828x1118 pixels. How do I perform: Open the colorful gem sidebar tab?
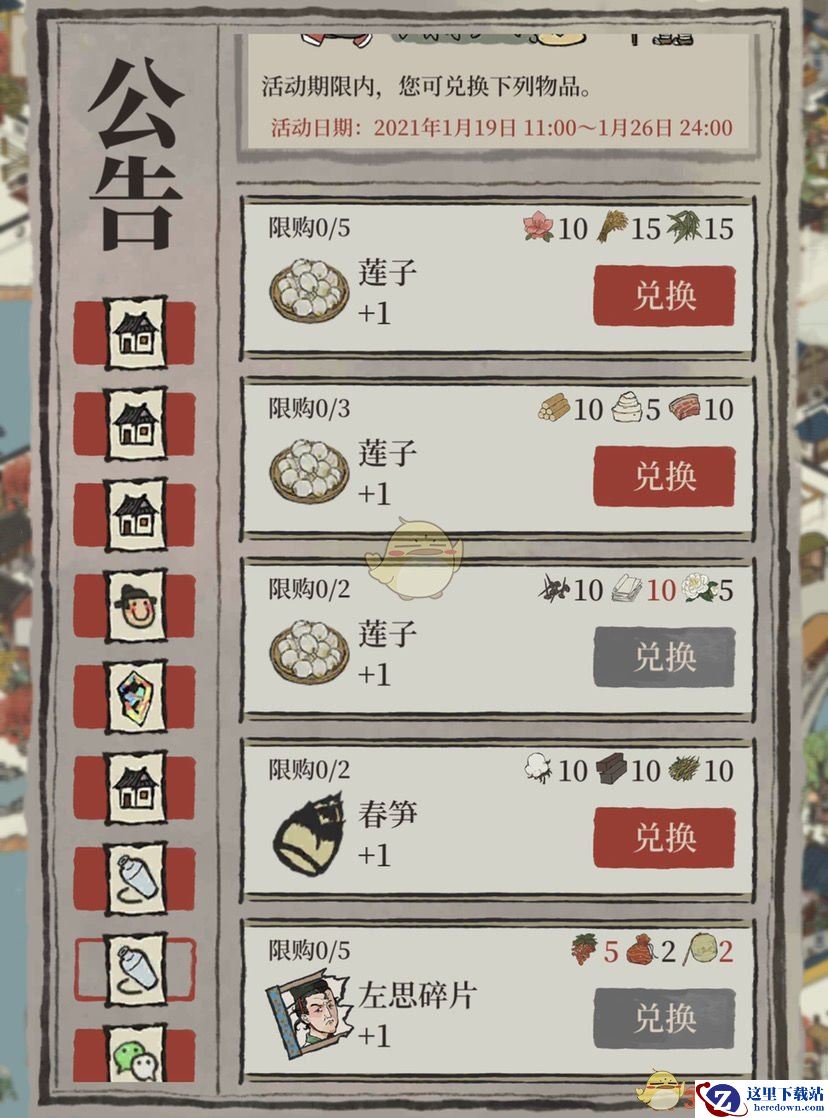coord(136,696)
